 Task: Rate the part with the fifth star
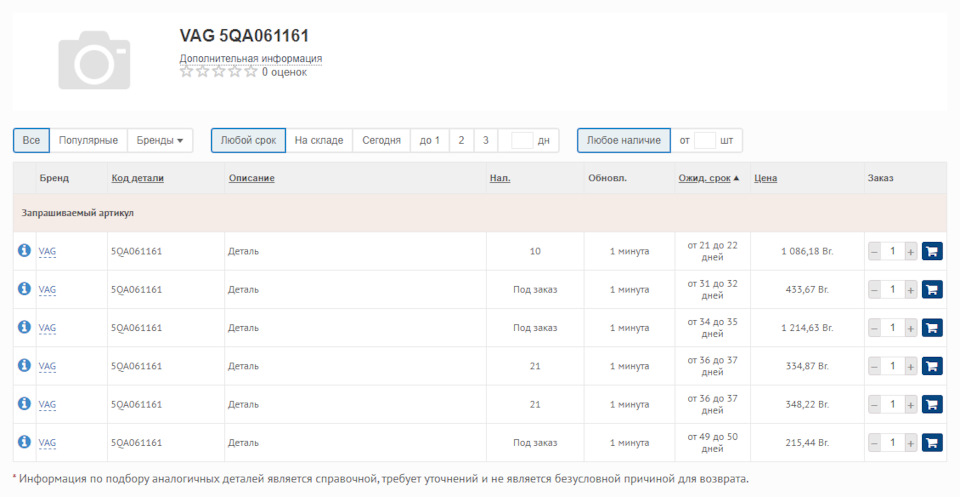250,72
